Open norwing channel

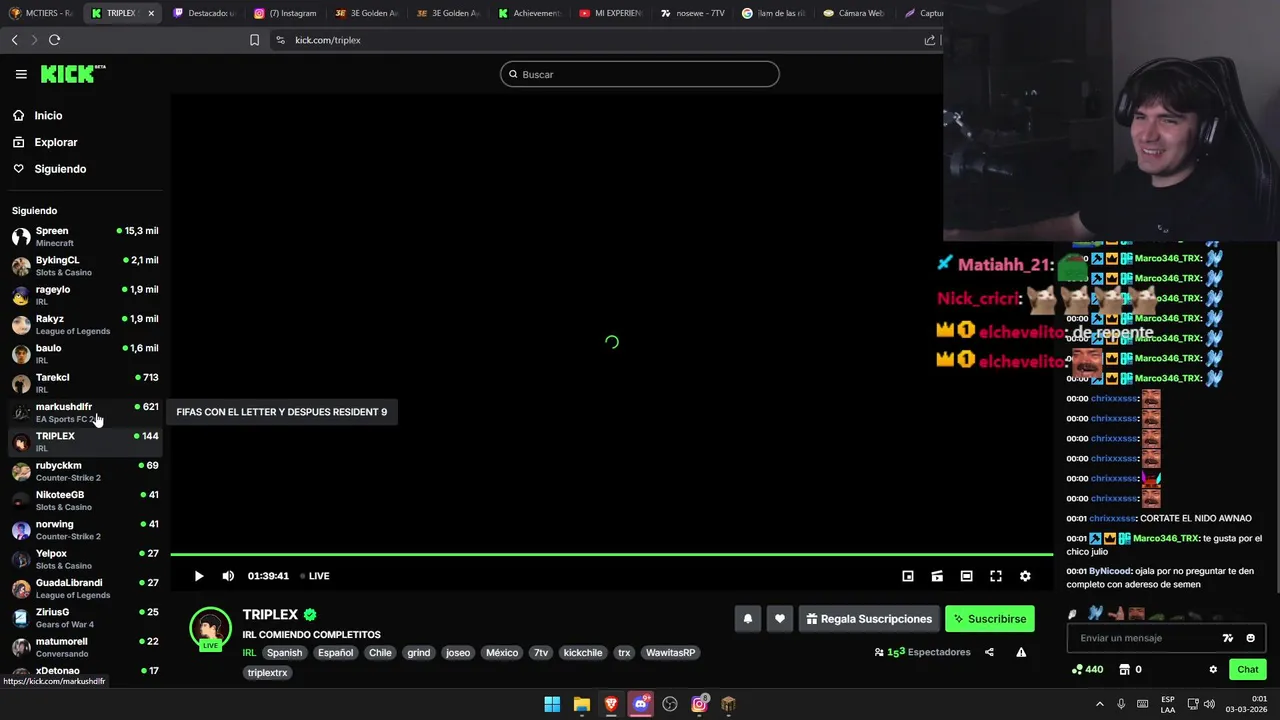85,530
